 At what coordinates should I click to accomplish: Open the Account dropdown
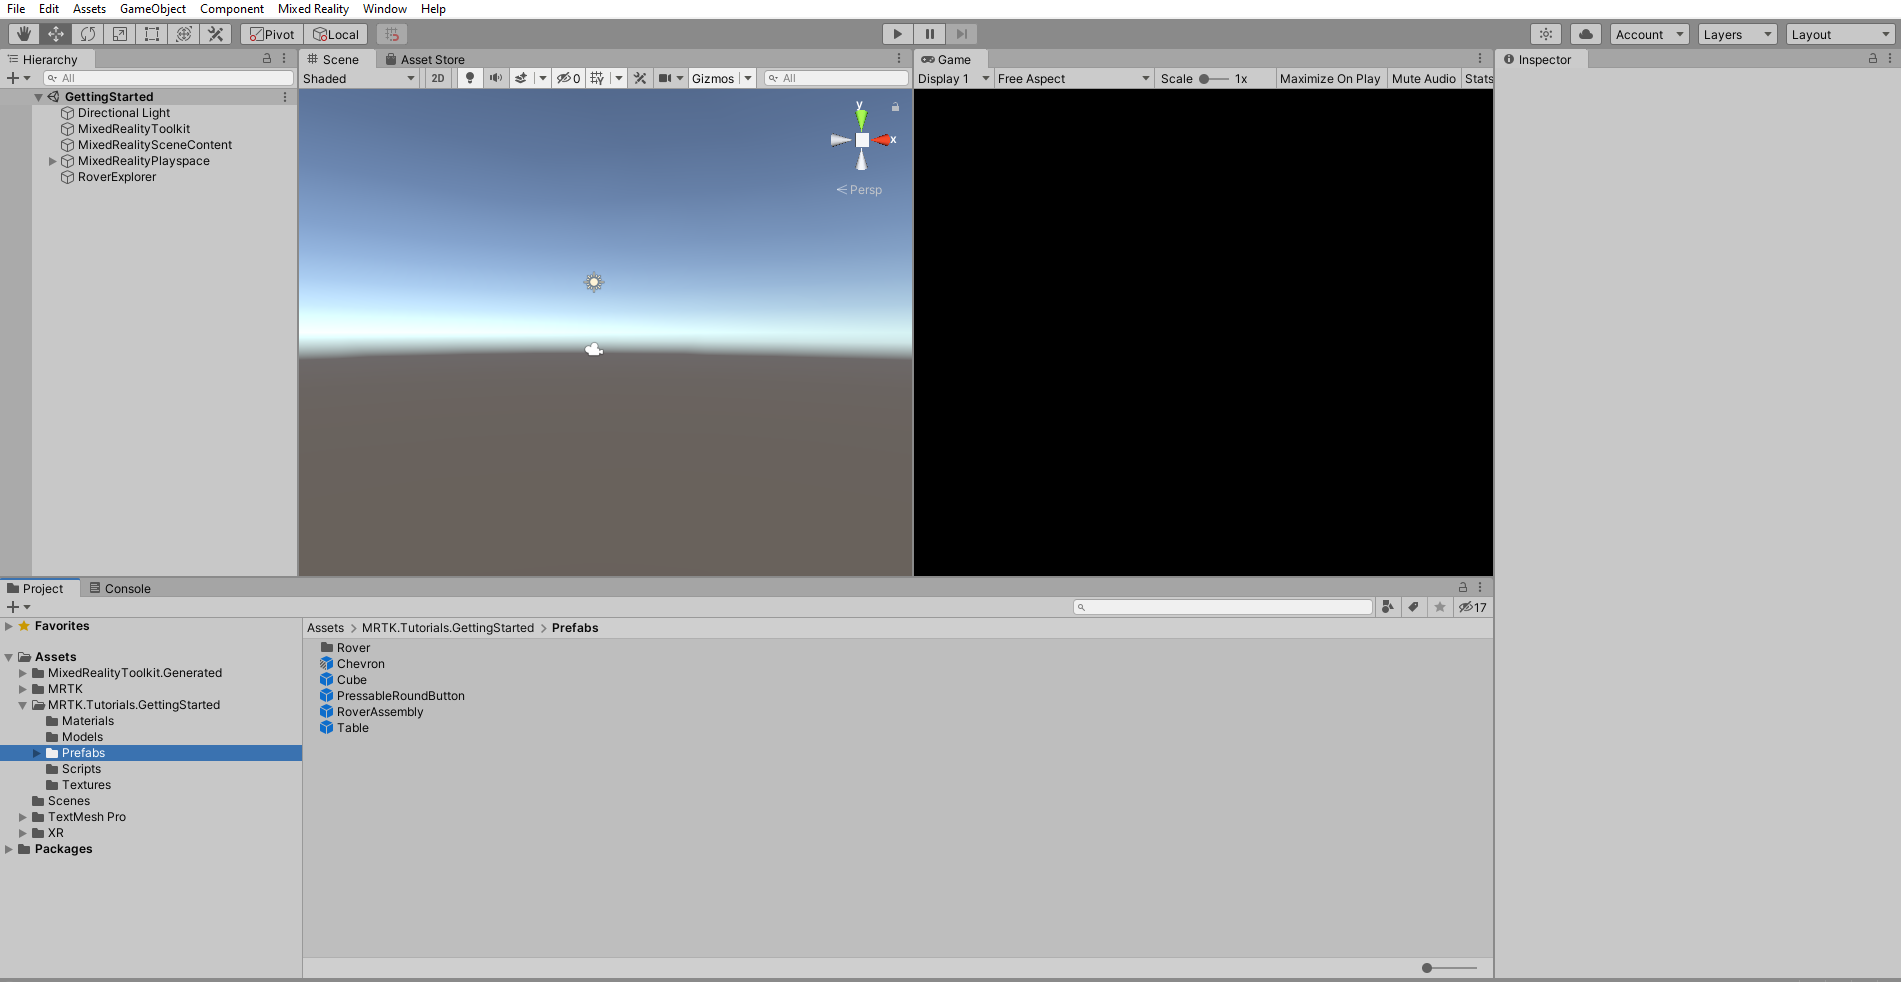tap(1650, 34)
